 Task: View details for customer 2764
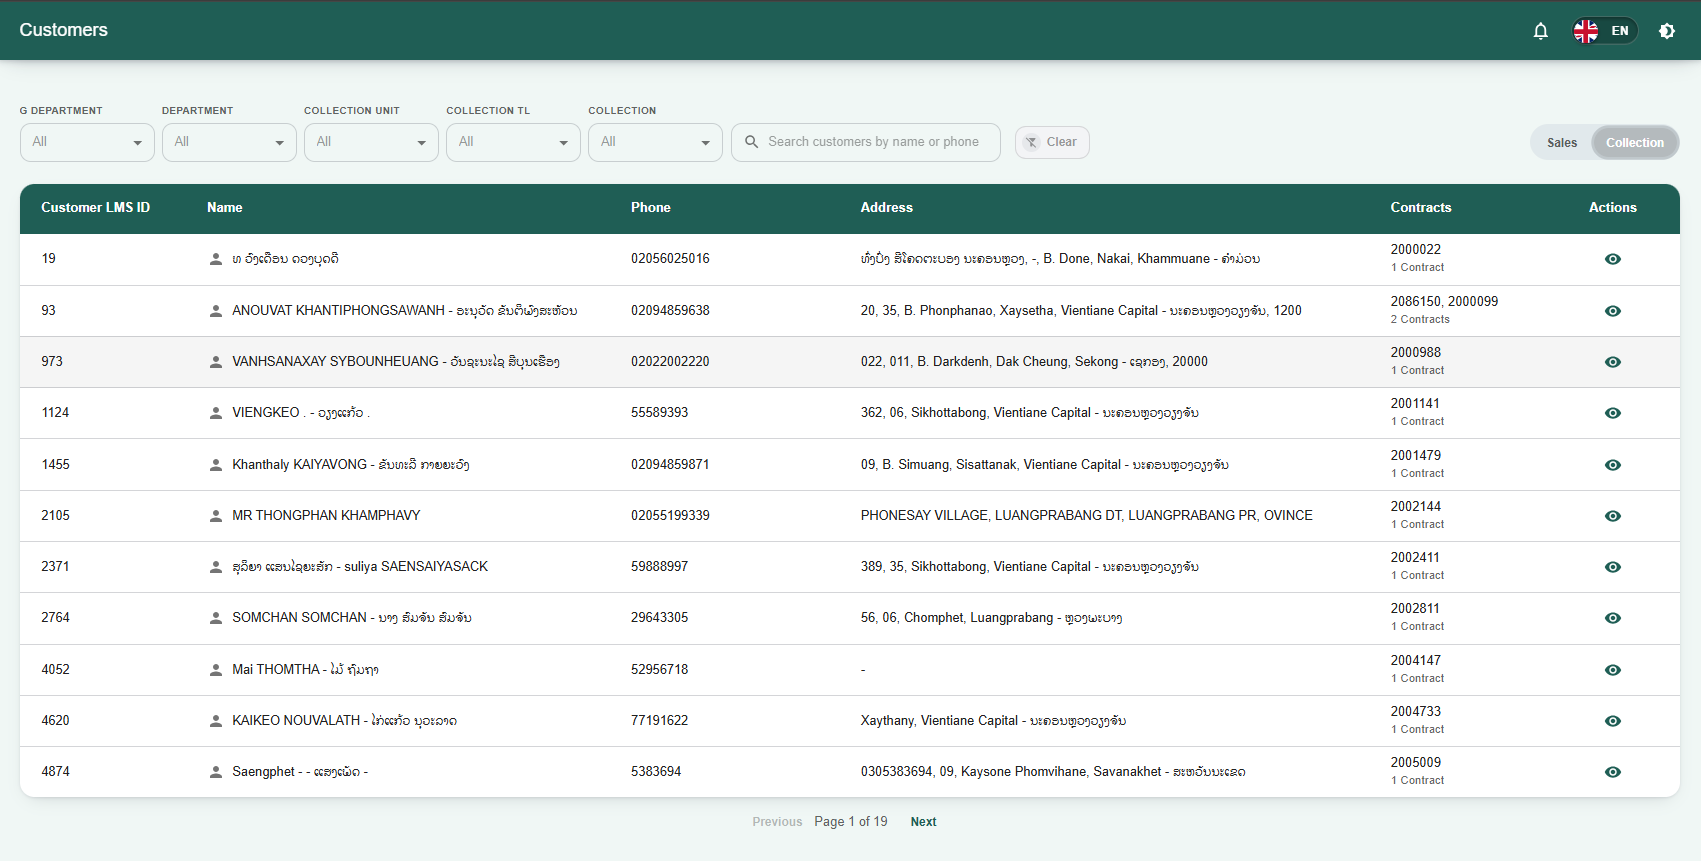pyautogui.click(x=1613, y=618)
